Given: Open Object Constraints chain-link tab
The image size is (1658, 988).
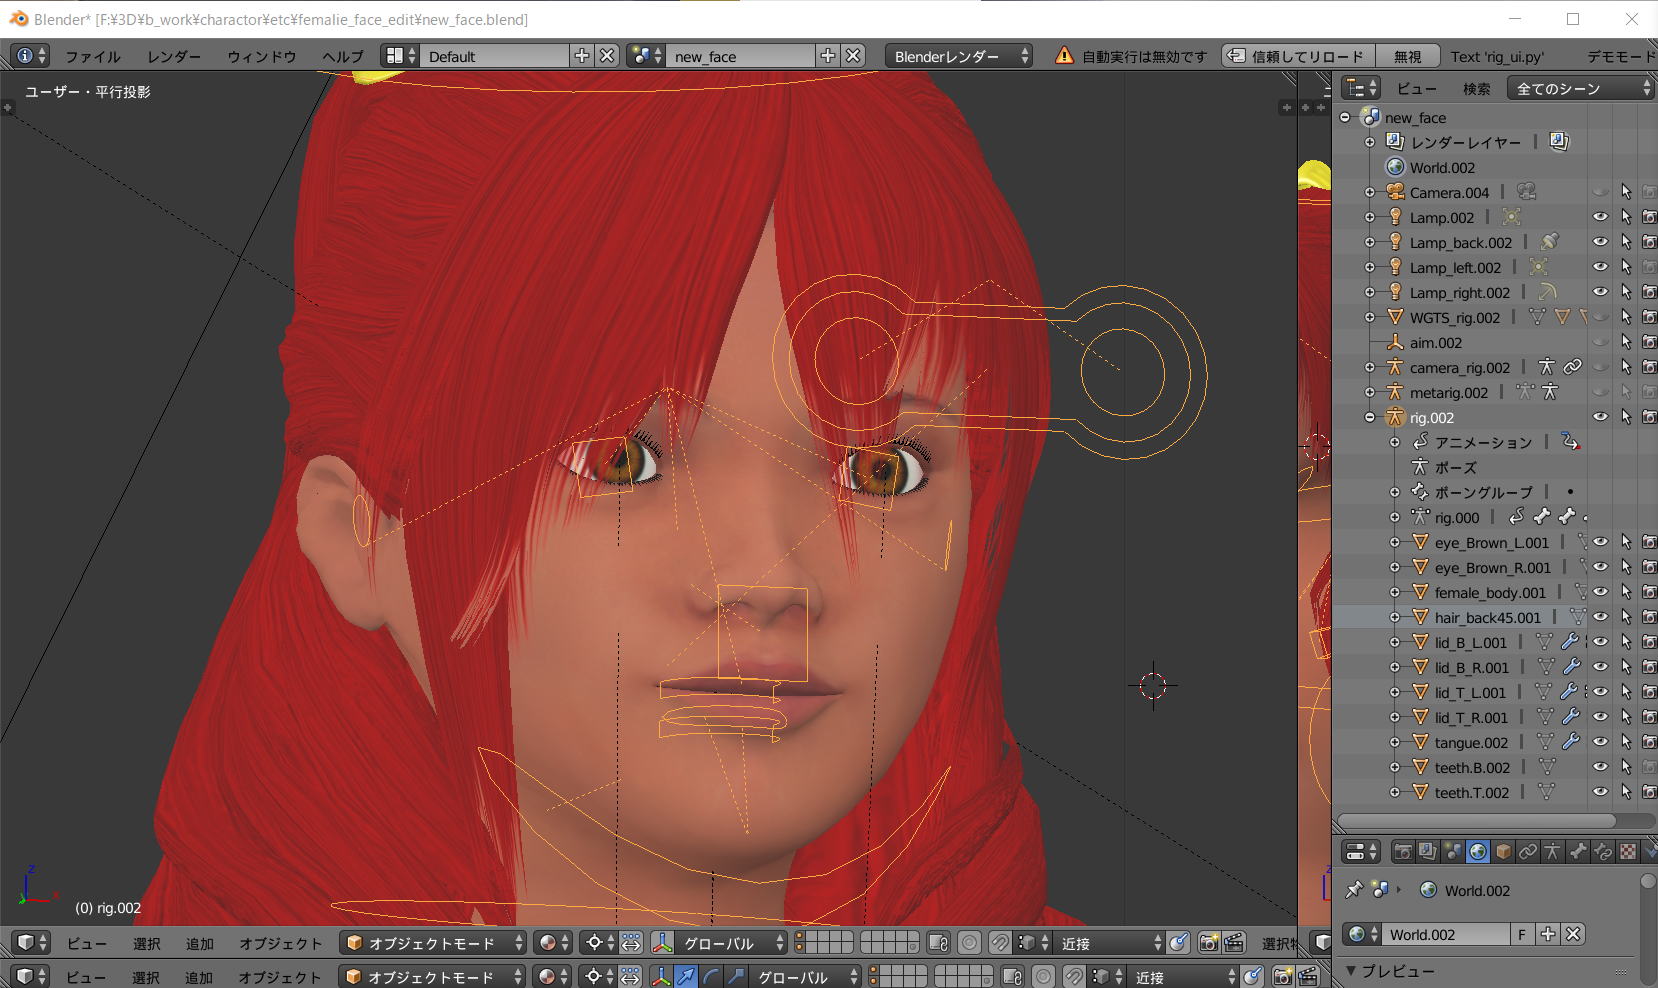Looking at the screenshot, I should (x=1528, y=852).
